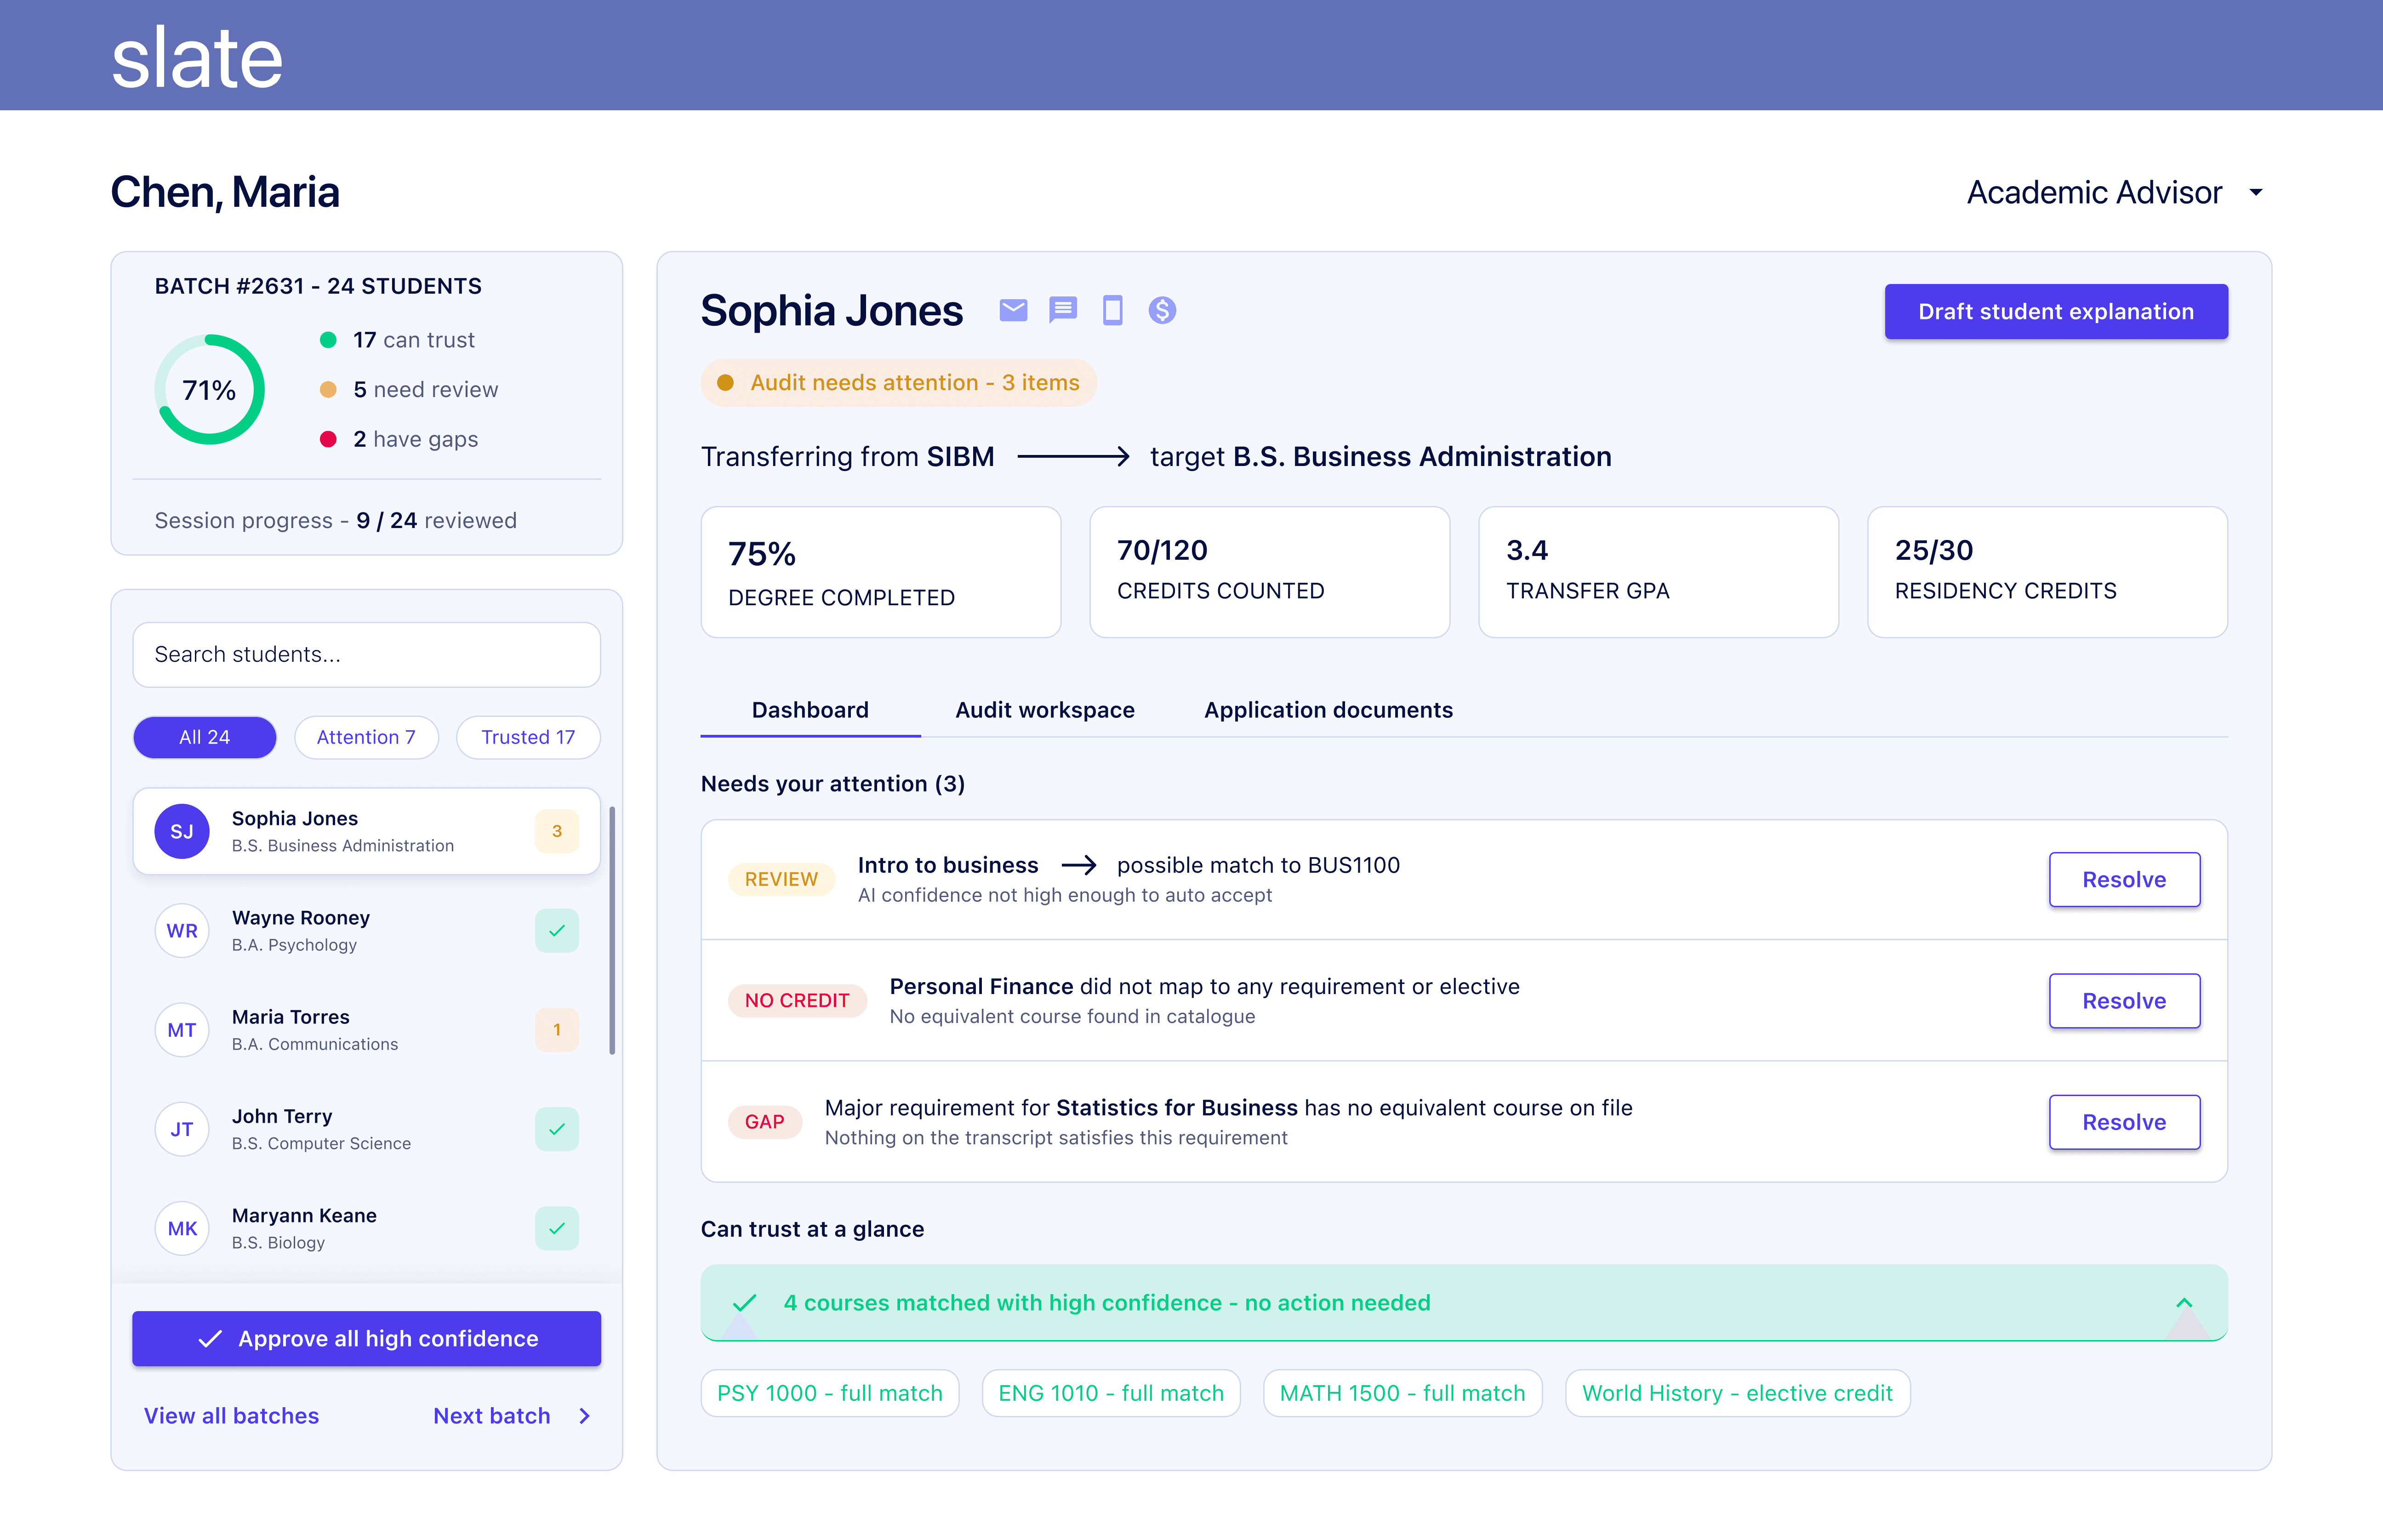Click Chen, Maria page heading
The width and height of the screenshot is (2383, 1540).
pos(225,192)
